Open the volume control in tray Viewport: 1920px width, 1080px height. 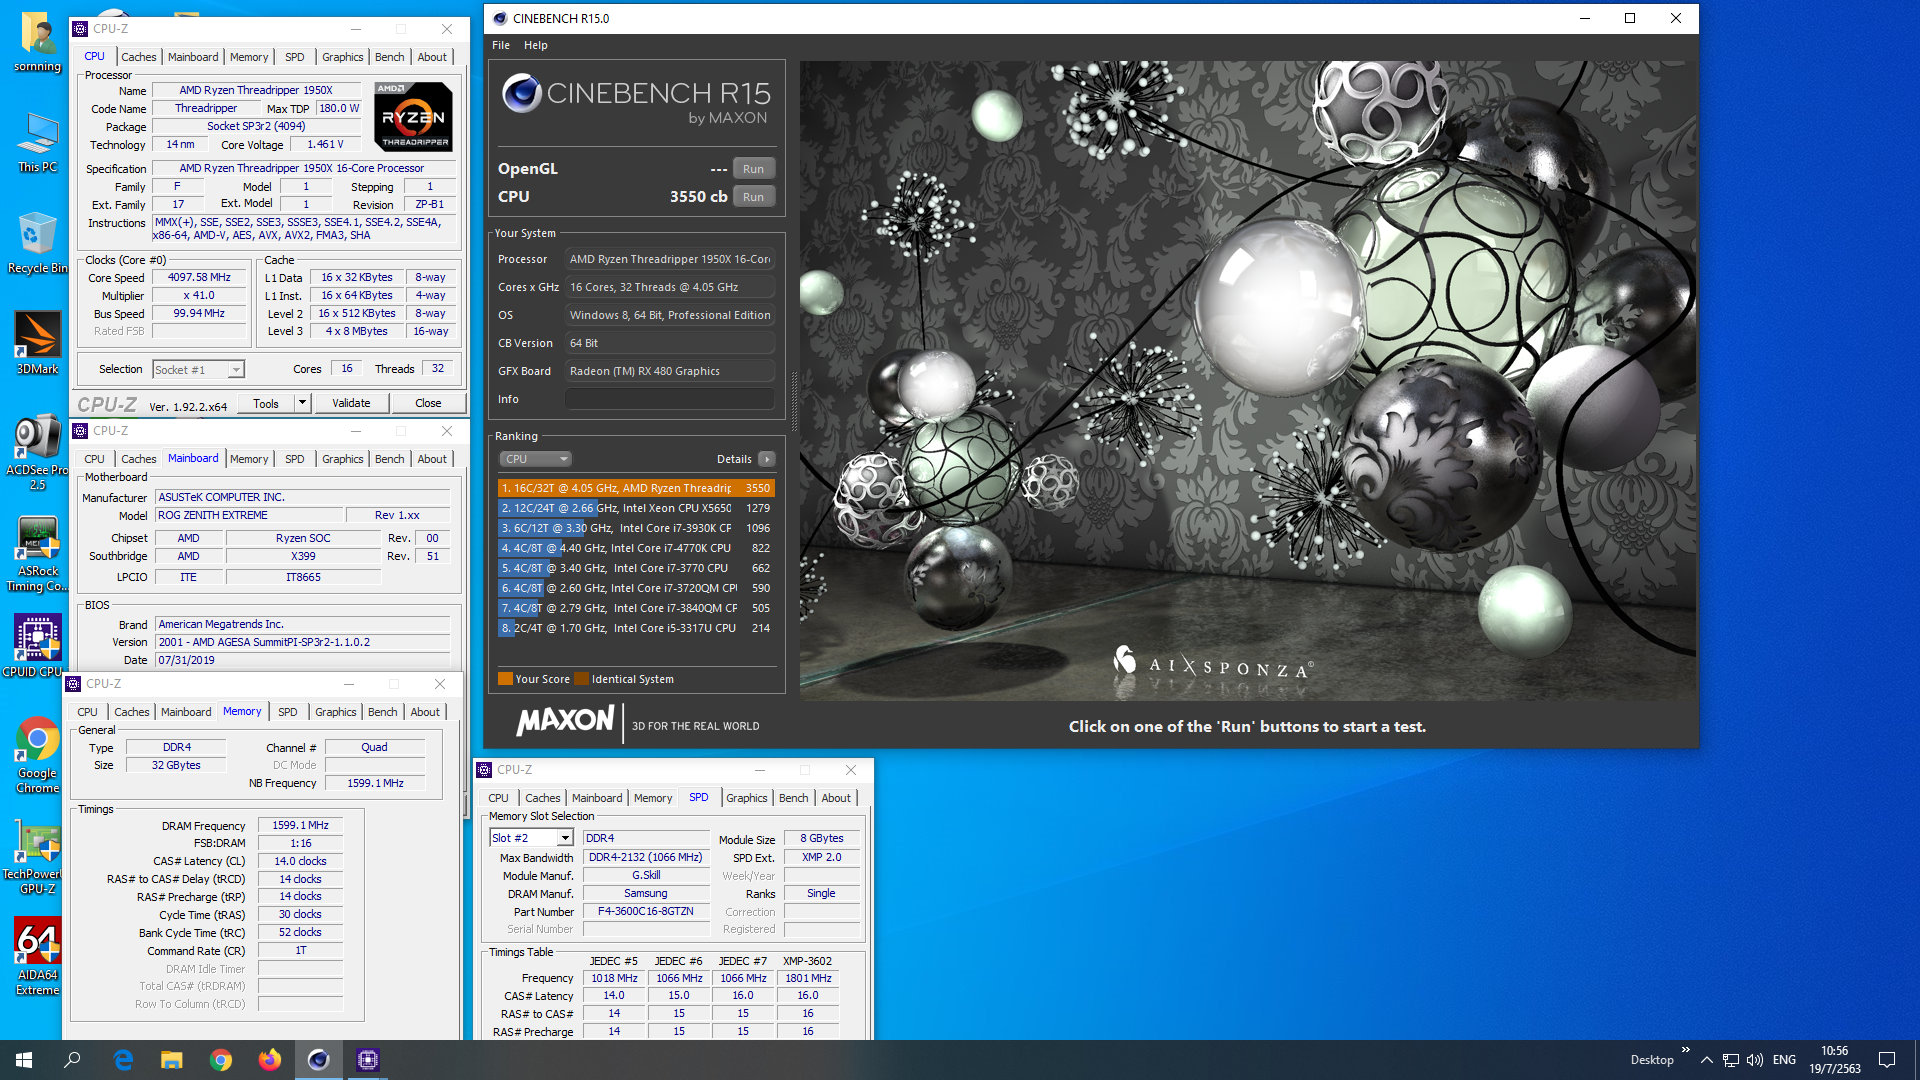click(x=1755, y=1060)
